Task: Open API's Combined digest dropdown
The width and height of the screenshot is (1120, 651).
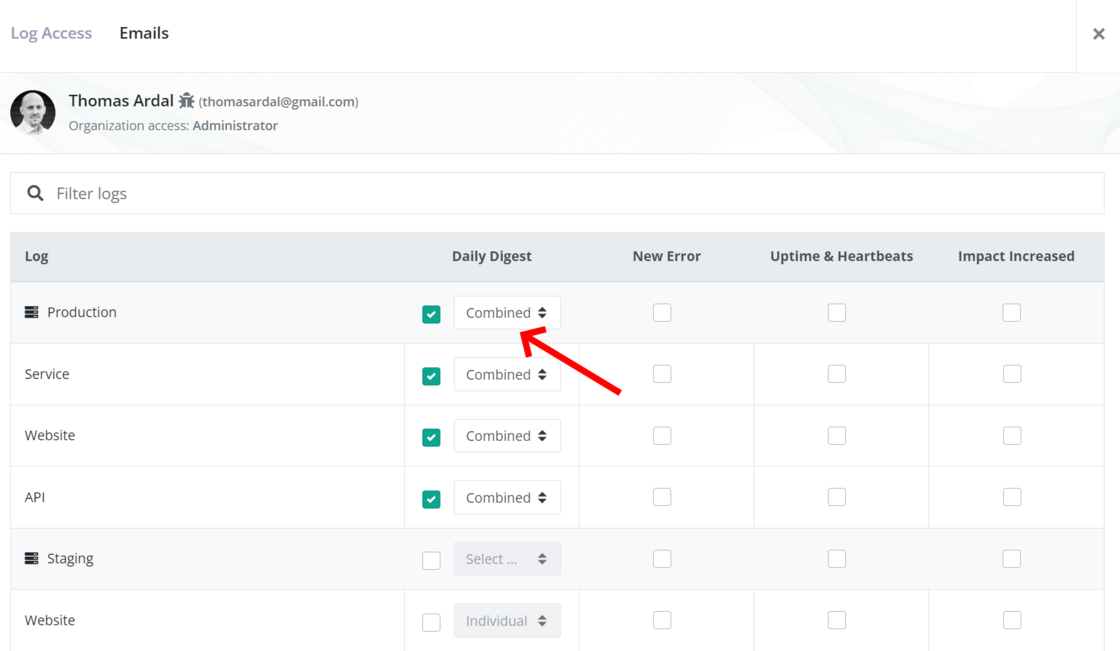Action: [507, 497]
